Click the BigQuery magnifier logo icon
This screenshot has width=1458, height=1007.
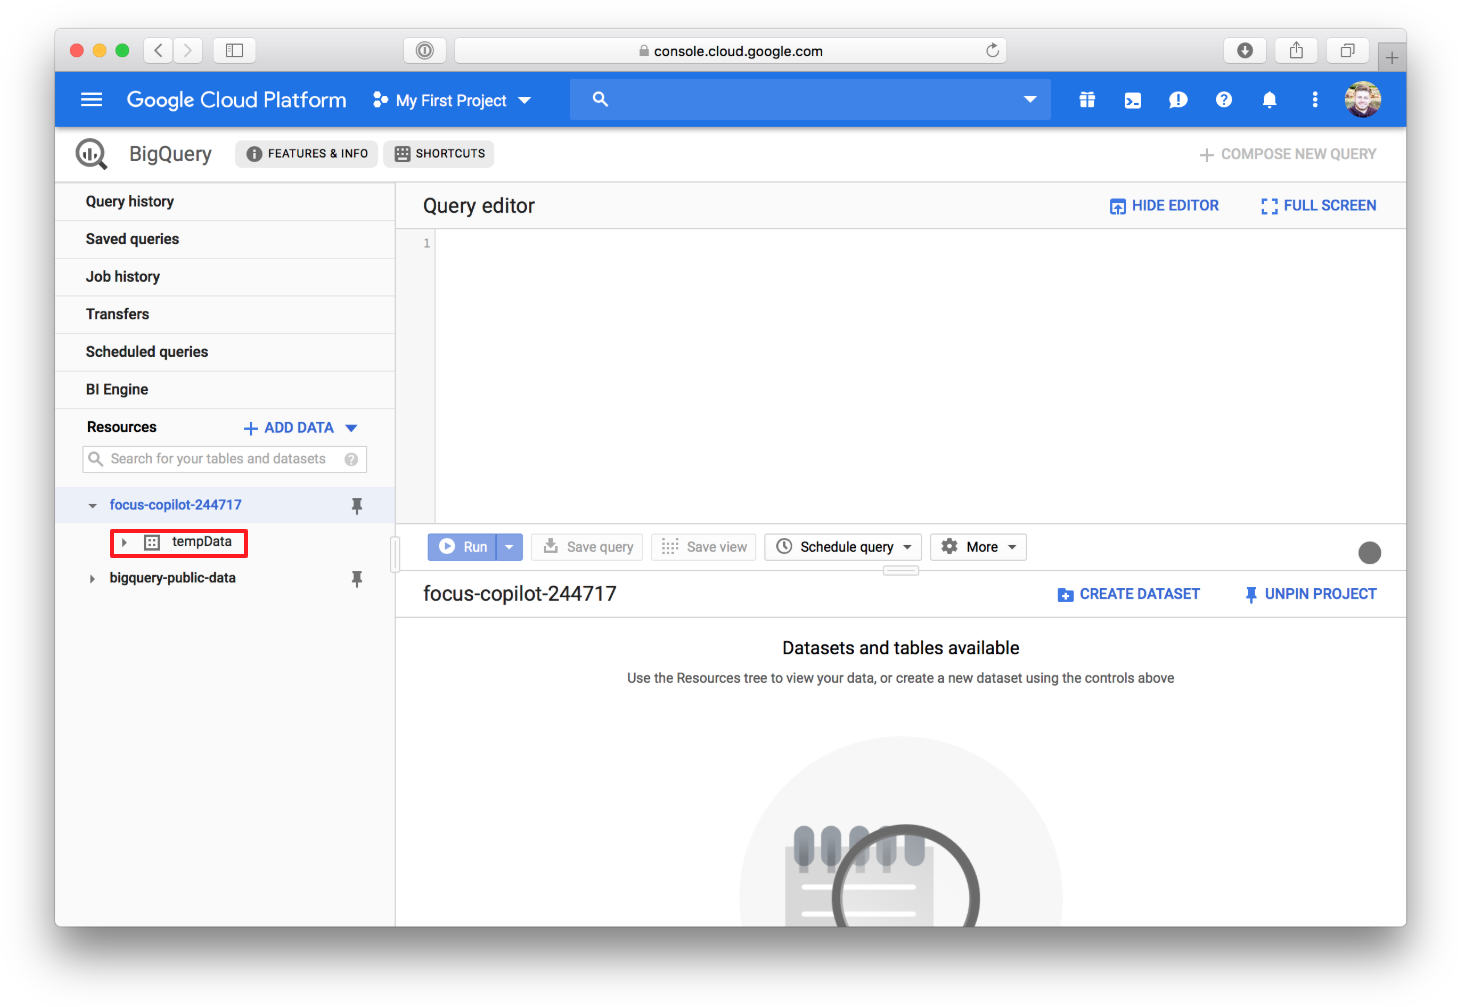(91, 154)
